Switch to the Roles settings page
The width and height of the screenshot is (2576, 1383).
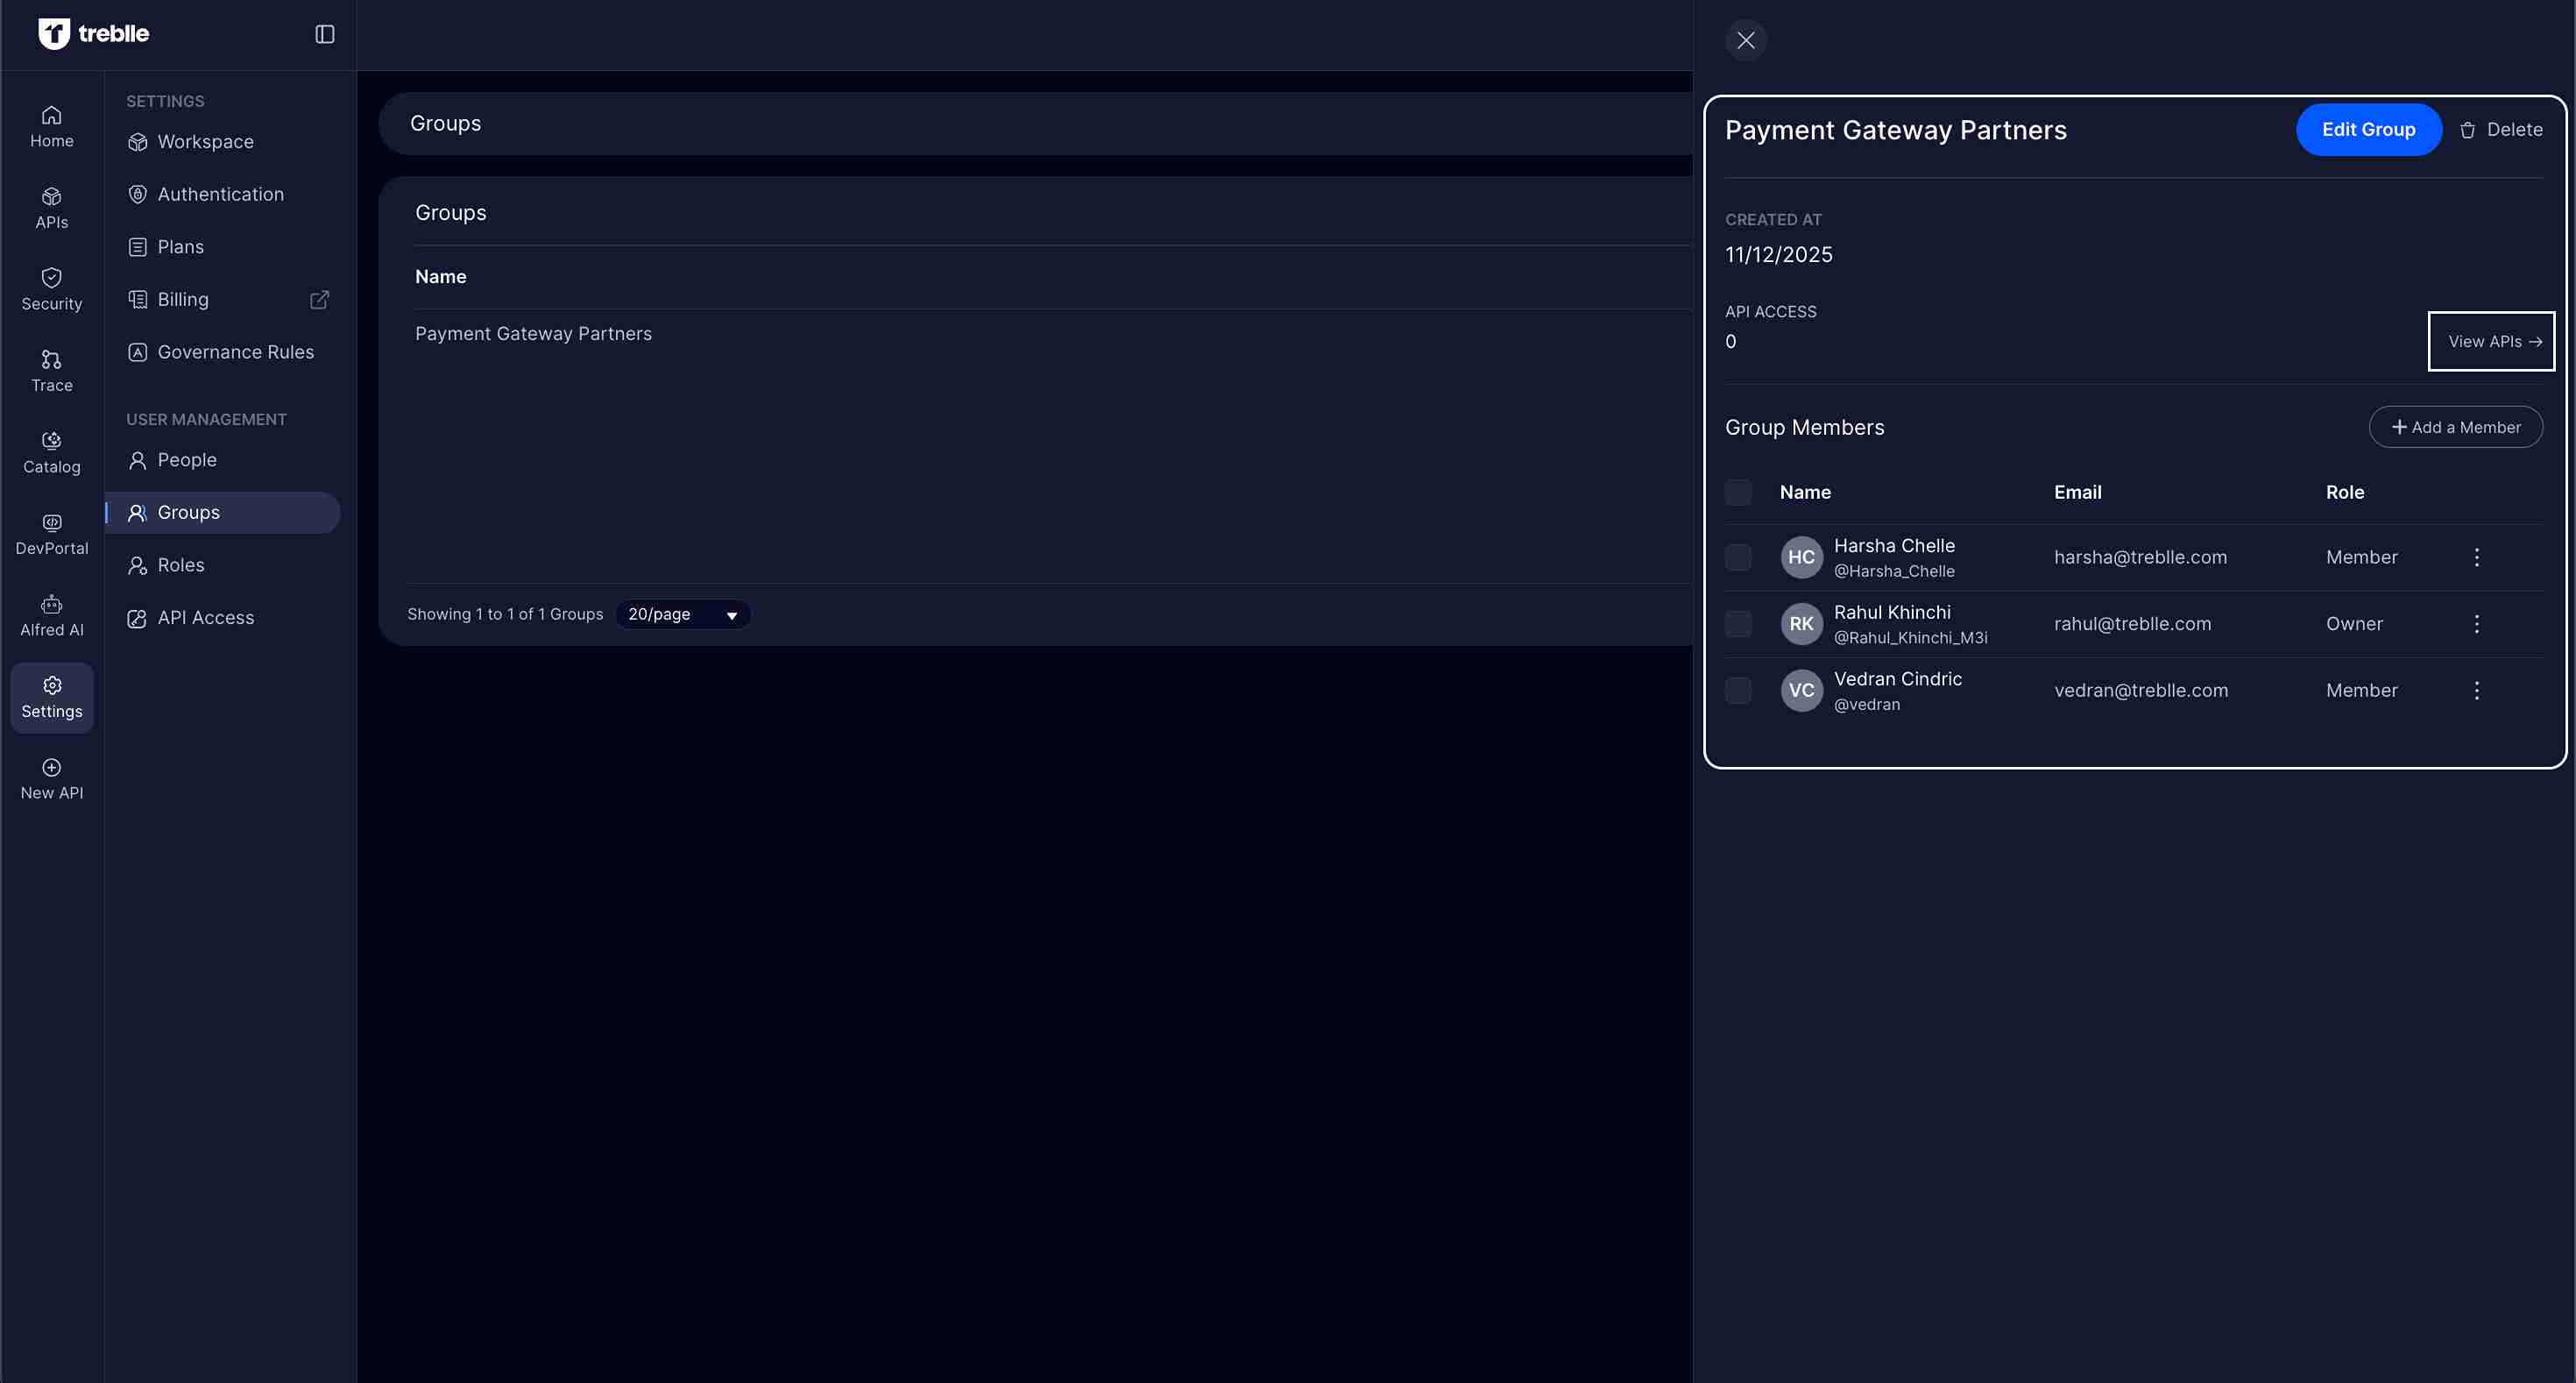coord(180,565)
